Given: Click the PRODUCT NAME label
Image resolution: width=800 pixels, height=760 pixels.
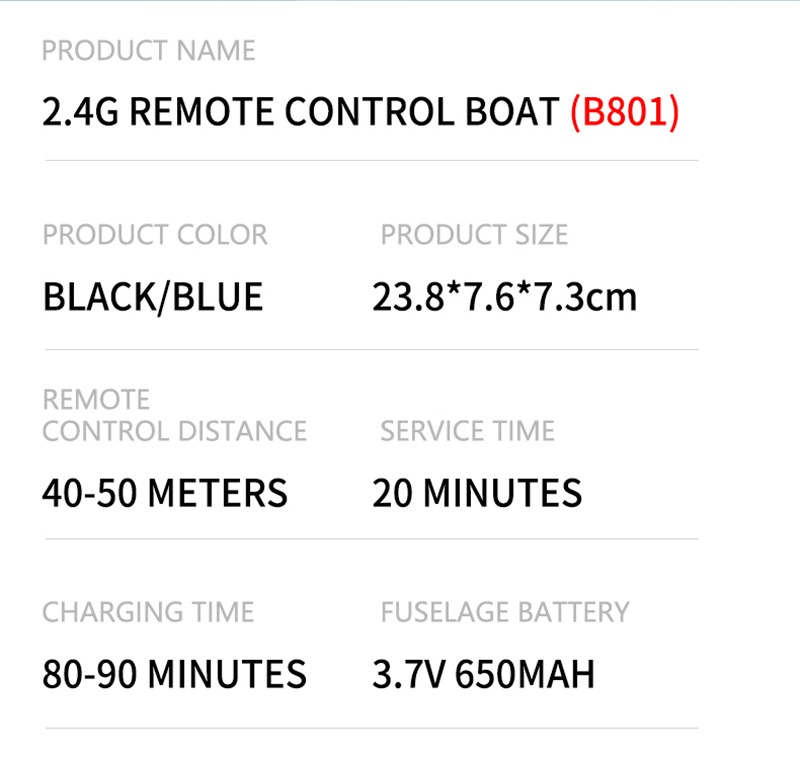Looking at the screenshot, I should tap(148, 50).
